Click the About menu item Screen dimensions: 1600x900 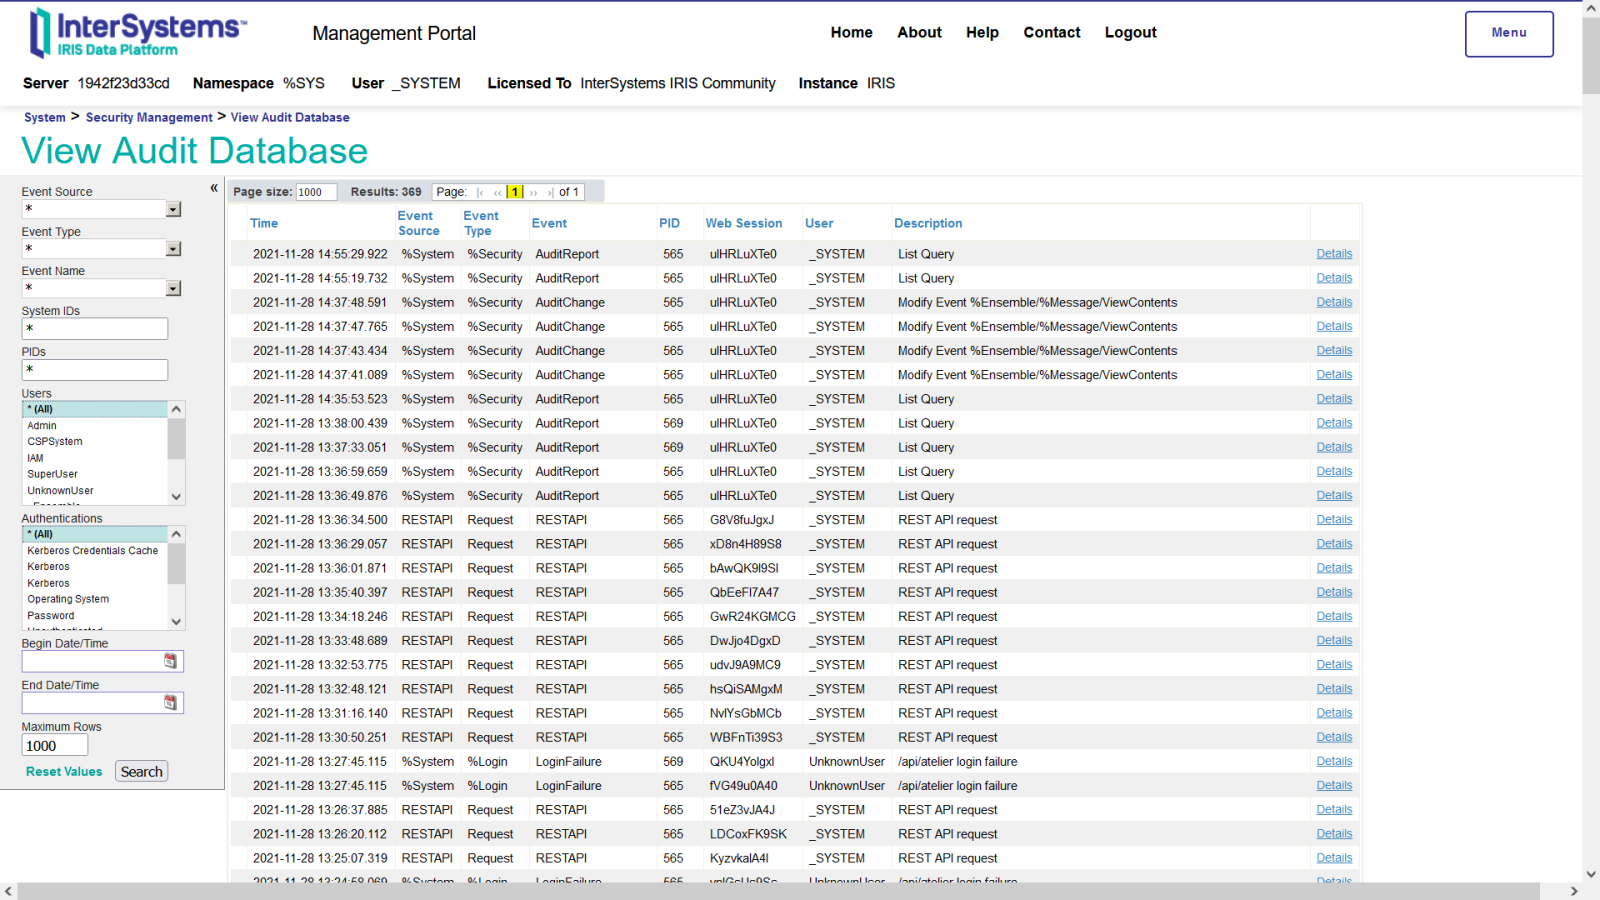(x=918, y=33)
